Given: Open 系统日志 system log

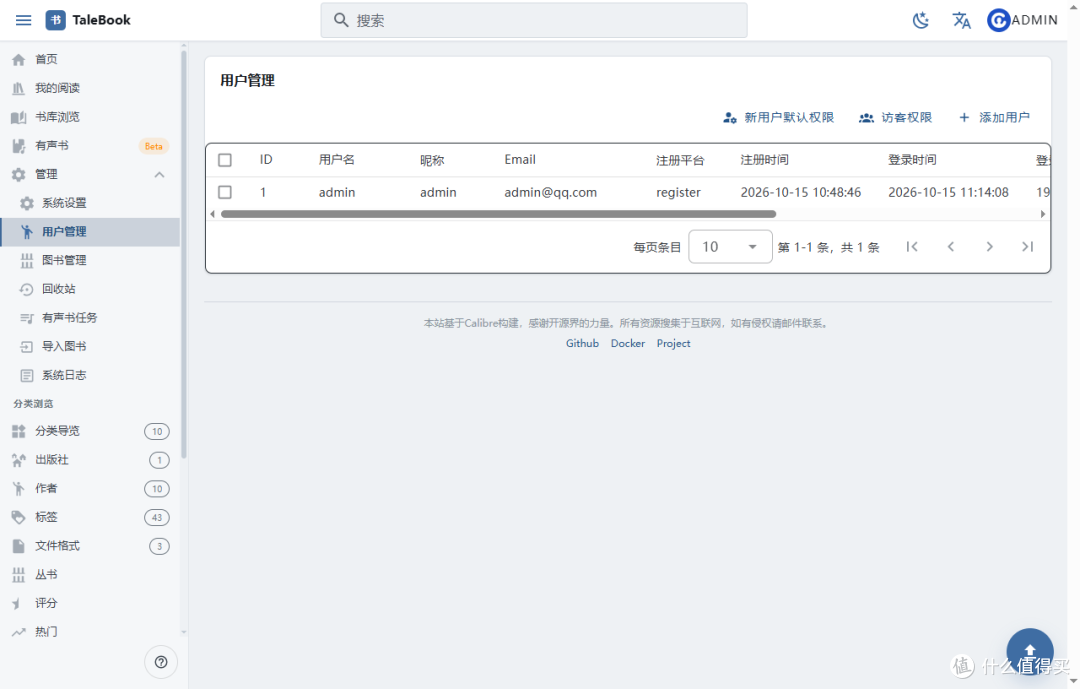Looking at the screenshot, I should [x=90, y=376].
